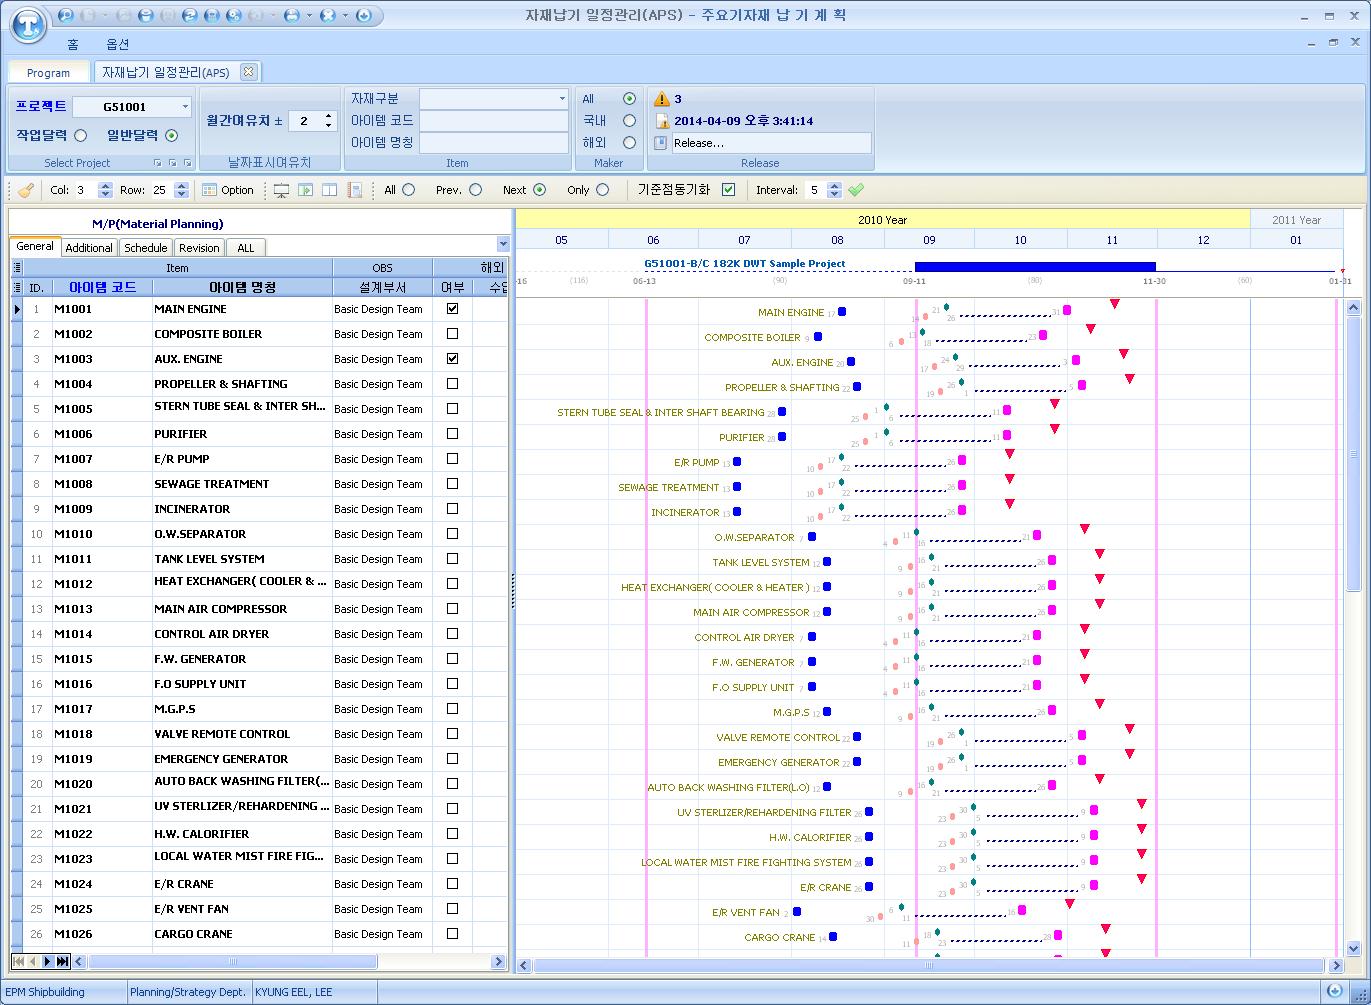The height and width of the screenshot is (1005, 1371).
Task: Select 해외 maker radio button
Action: [629, 142]
